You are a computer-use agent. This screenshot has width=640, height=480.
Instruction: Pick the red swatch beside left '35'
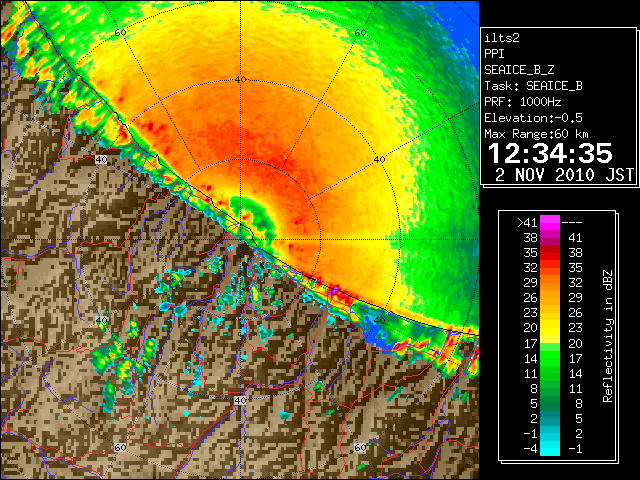(x=550, y=253)
